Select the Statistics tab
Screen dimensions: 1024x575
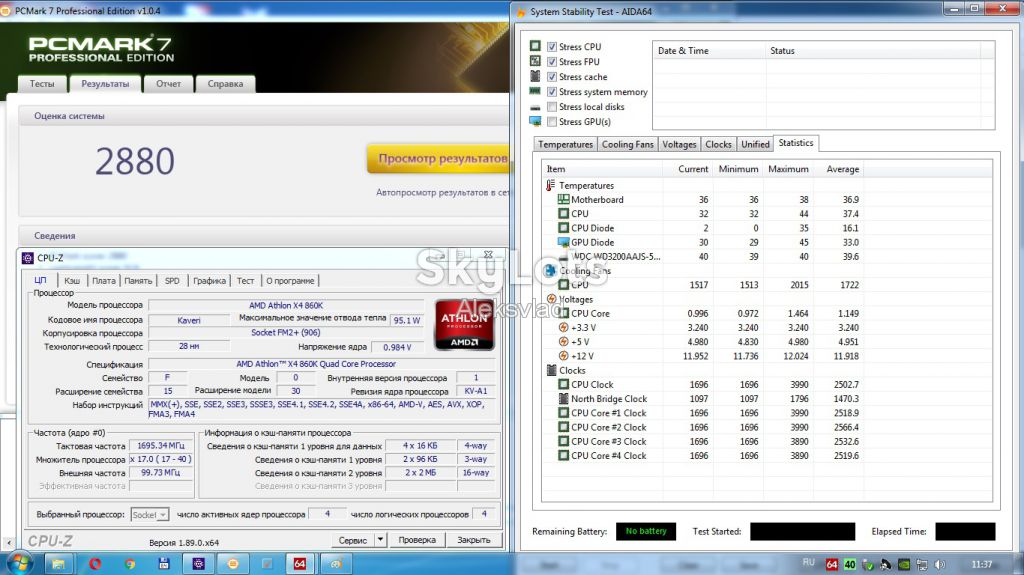click(x=795, y=143)
